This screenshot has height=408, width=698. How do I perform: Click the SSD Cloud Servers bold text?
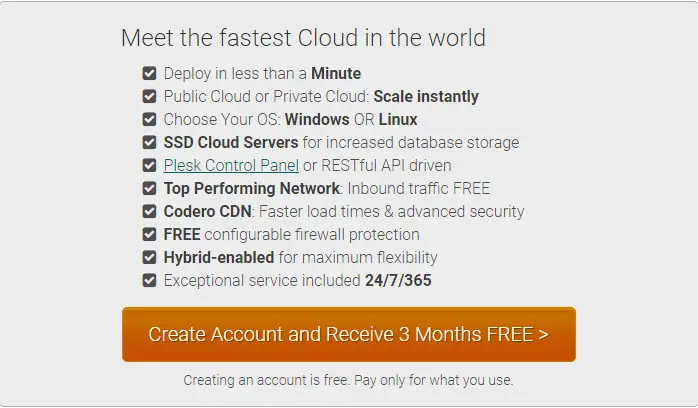(x=231, y=142)
